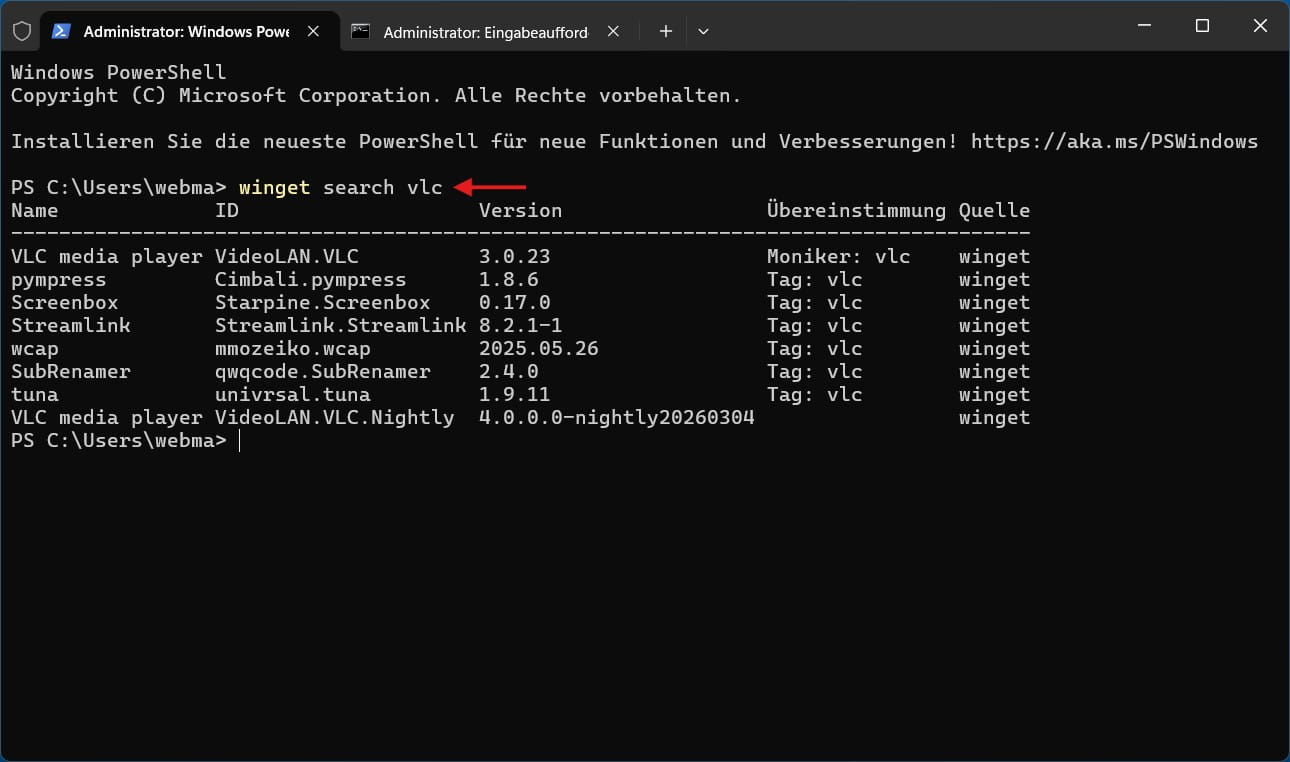Viewport: 1290px width, 762px height.
Task: Click the VideoLAN.VLC package ID
Action: click(286, 256)
